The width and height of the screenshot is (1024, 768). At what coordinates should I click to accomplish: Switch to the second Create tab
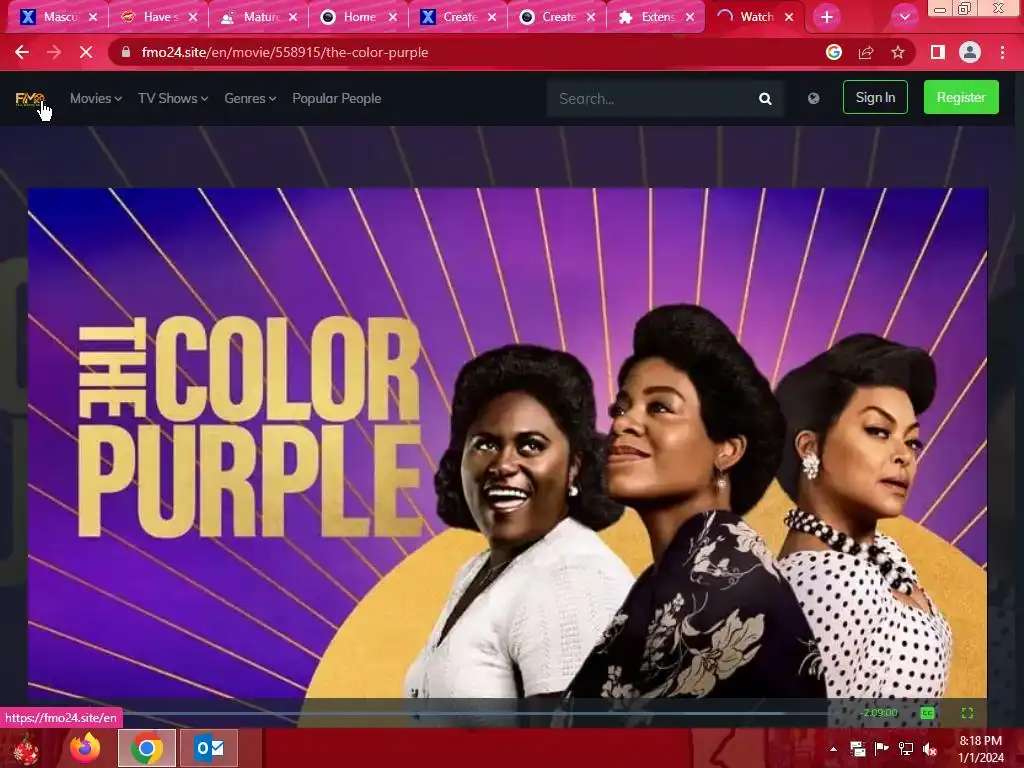coord(558,17)
